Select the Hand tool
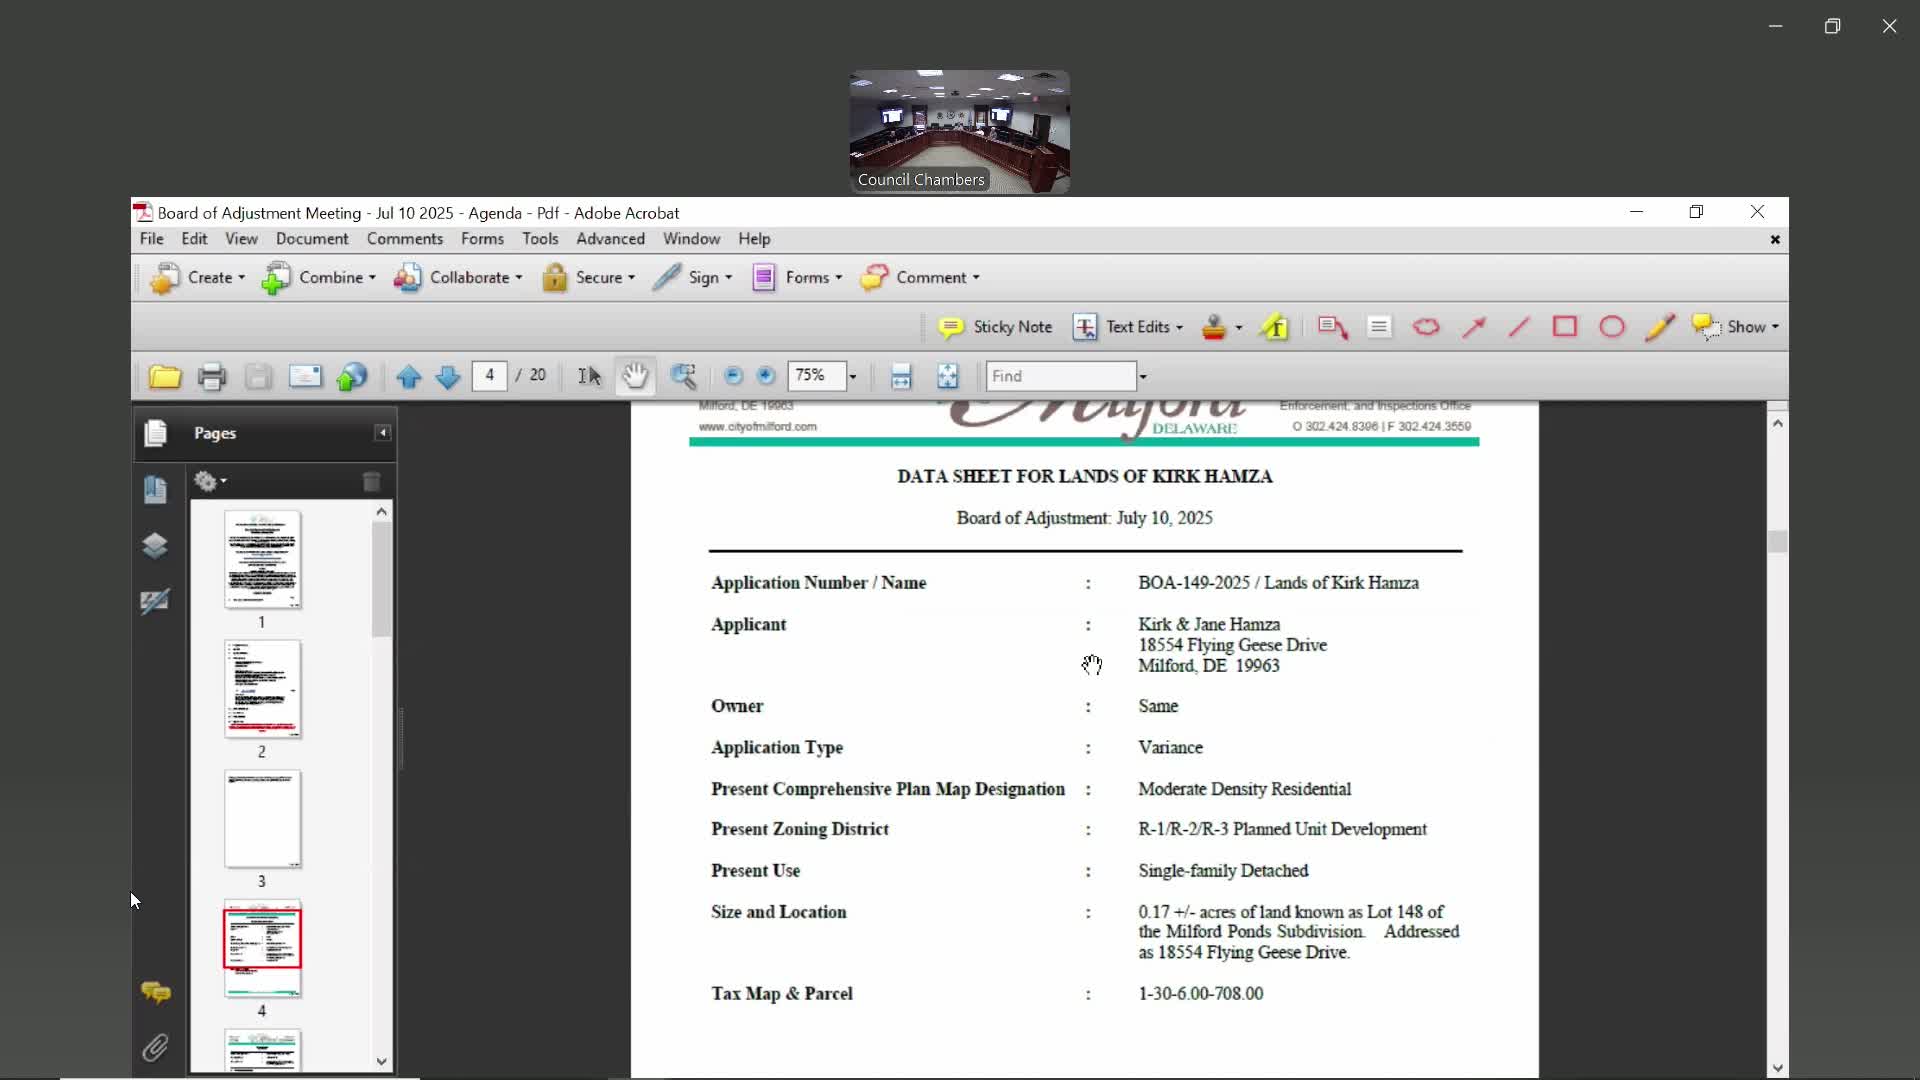Screen dimensions: 1920x1080 click(635, 376)
